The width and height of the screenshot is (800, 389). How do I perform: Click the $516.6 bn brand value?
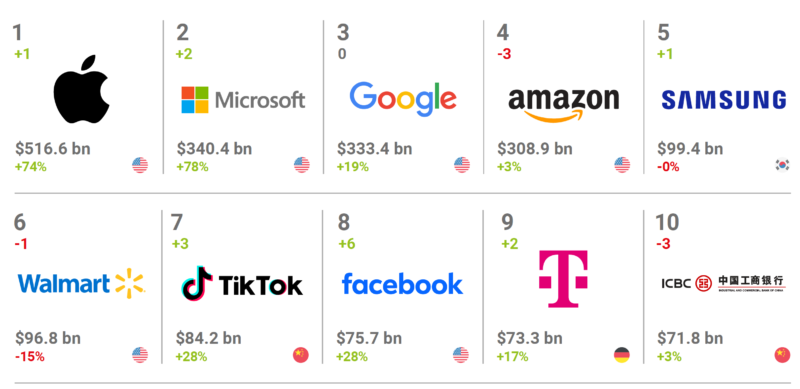53,149
